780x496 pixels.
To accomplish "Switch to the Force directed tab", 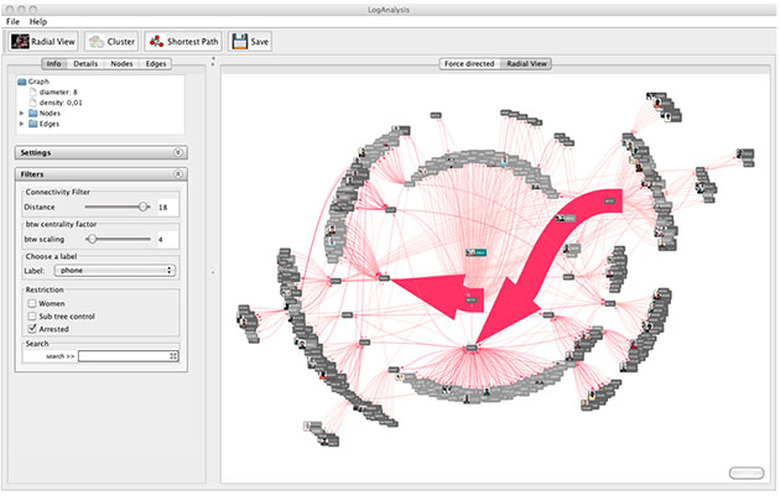I will pyautogui.click(x=469, y=64).
